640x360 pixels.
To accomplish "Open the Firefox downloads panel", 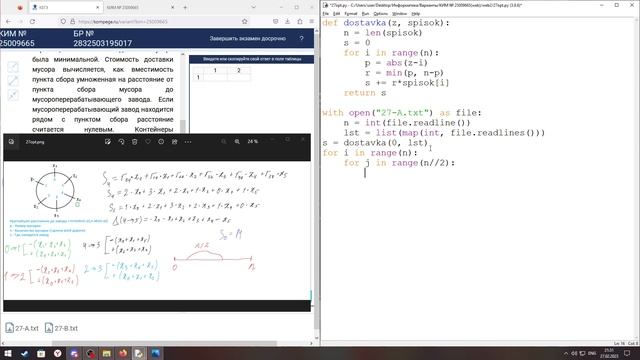I will [287, 21].
